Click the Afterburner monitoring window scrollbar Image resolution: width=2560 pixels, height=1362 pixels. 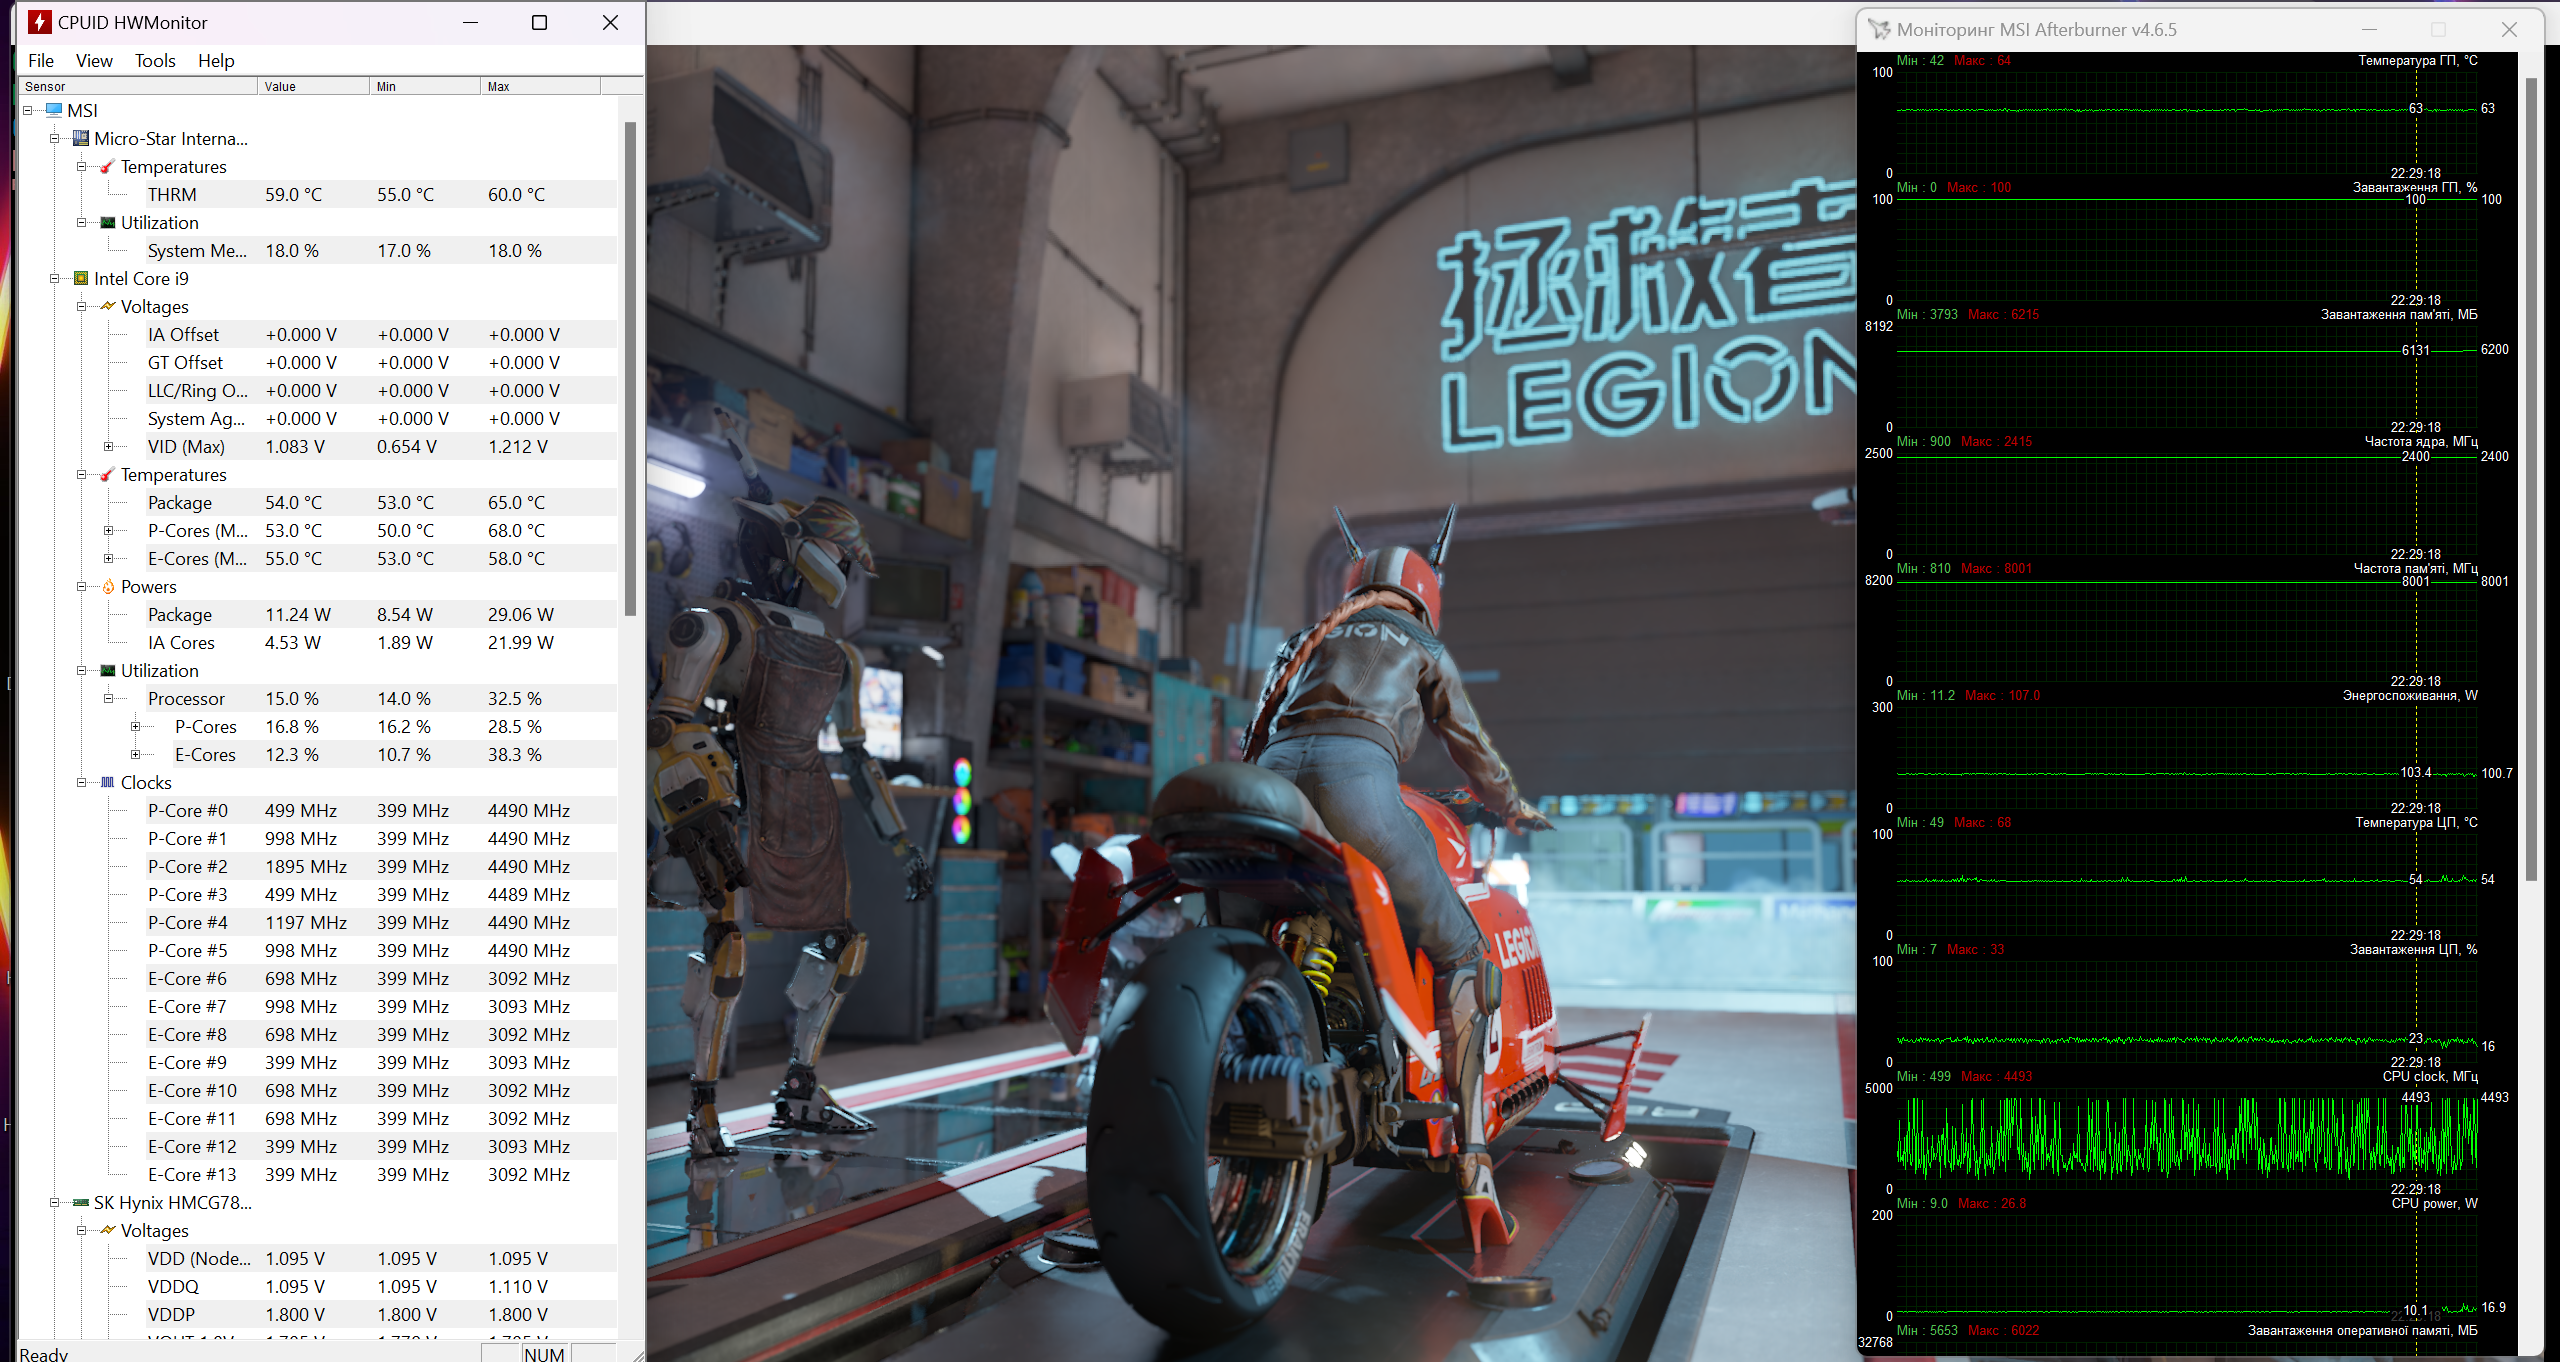[2531, 480]
